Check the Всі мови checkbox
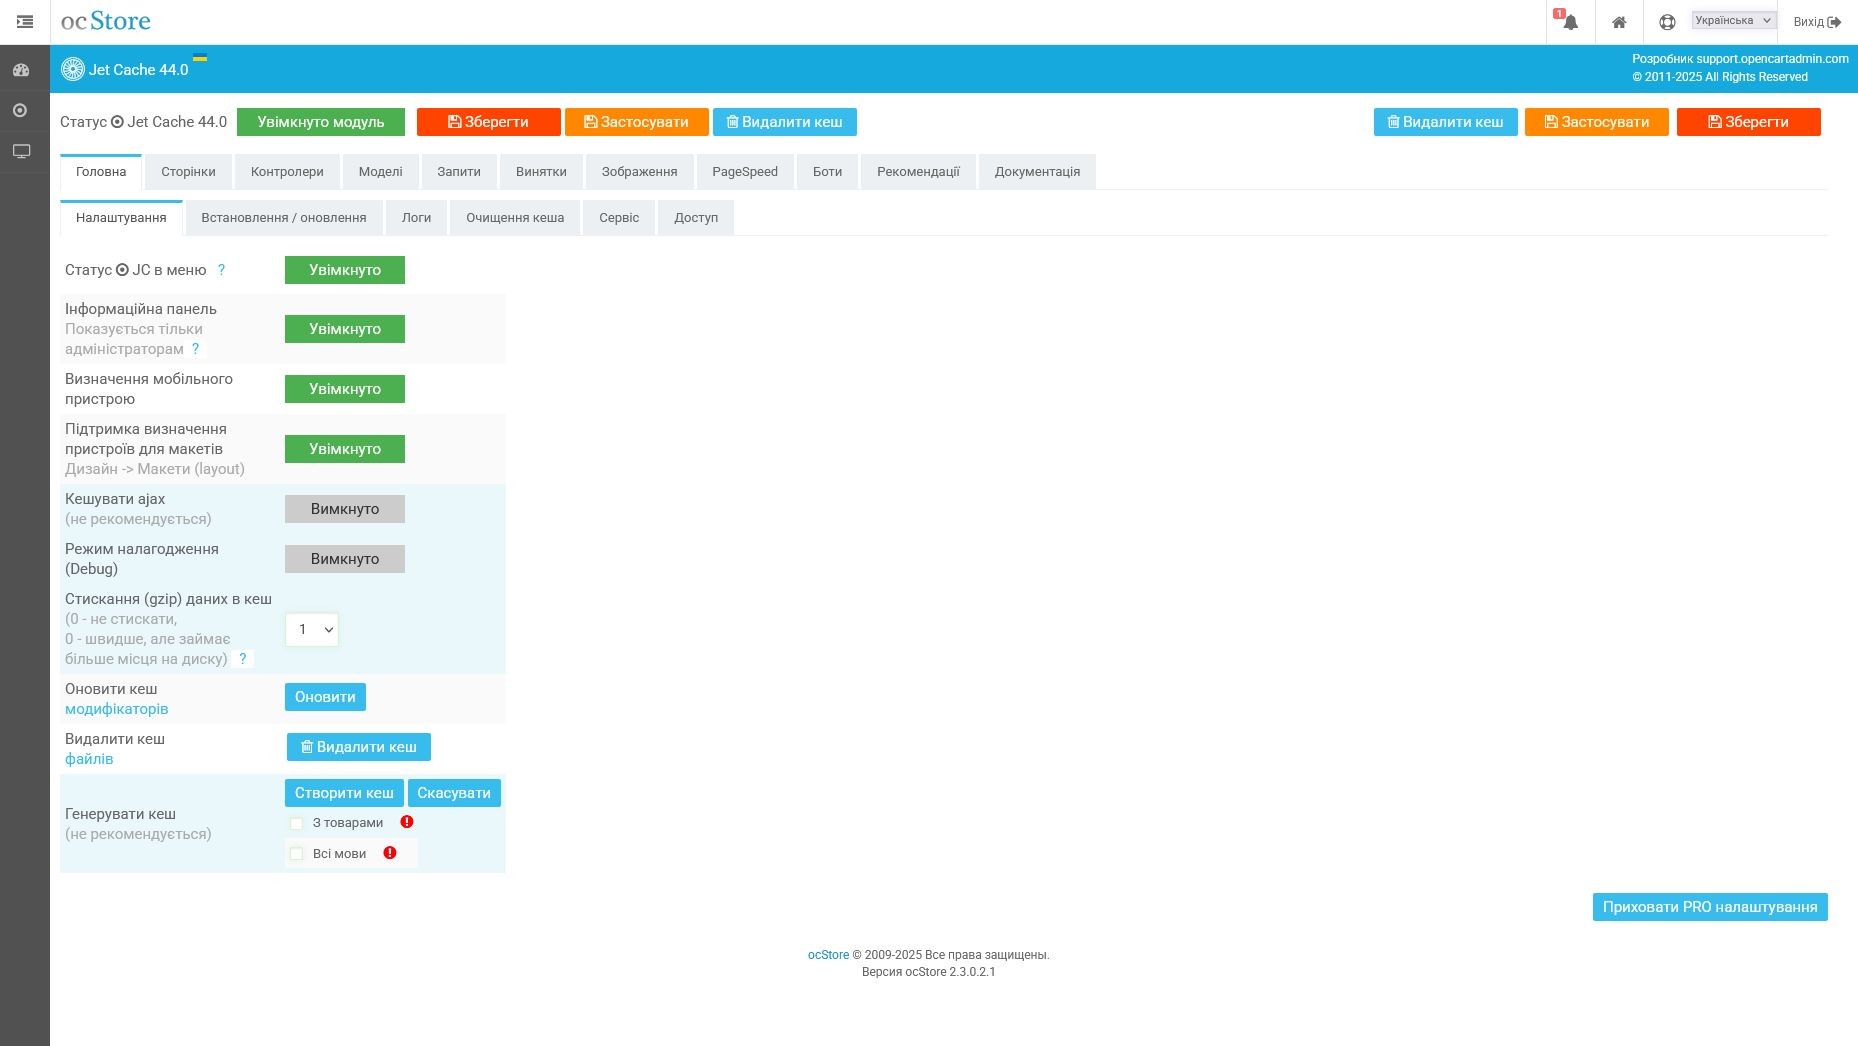 (x=296, y=854)
